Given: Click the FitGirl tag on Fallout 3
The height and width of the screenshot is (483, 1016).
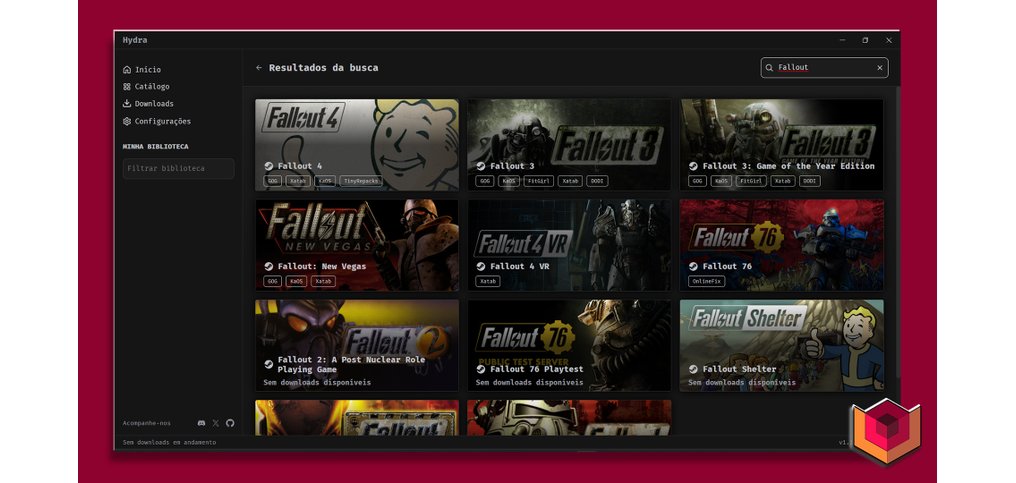Looking at the screenshot, I should coord(538,181).
